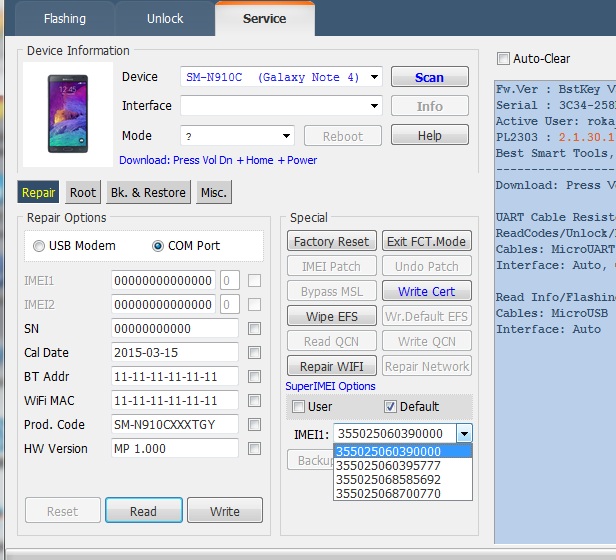Image resolution: width=616 pixels, height=560 pixels.
Task: Expand the Device model dropdown
Action: pyautogui.click(x=374, y=77)
